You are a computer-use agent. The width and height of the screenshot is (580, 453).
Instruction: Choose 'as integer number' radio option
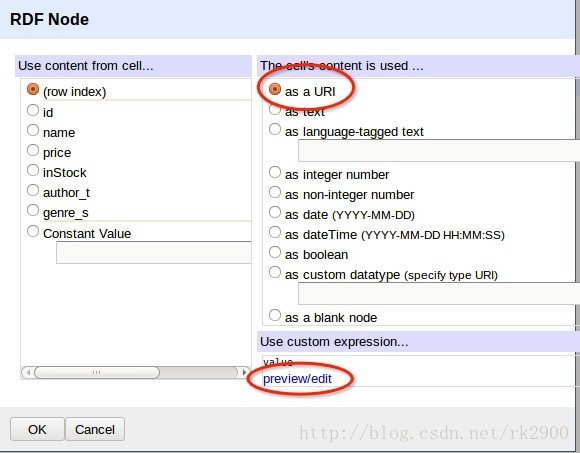click(275, 172)
